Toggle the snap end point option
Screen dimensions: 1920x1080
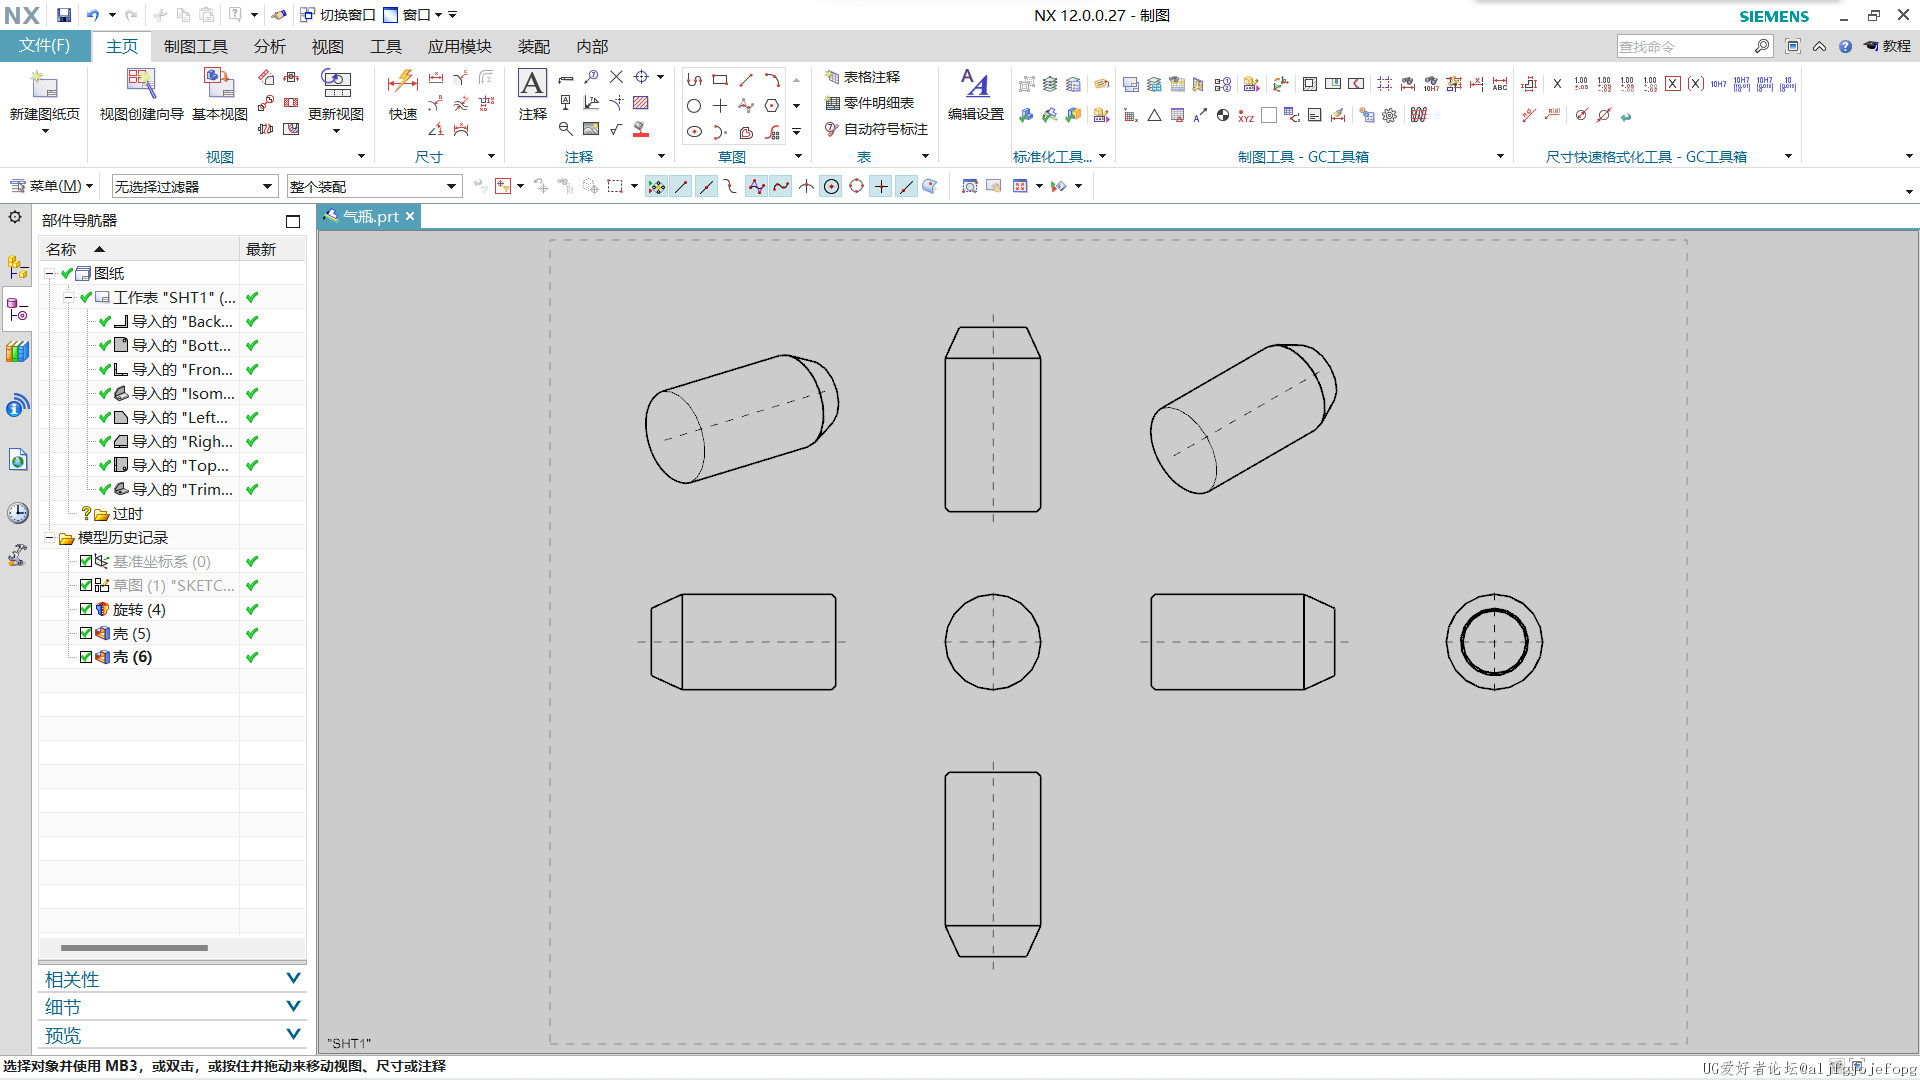(x=681, y=186)
